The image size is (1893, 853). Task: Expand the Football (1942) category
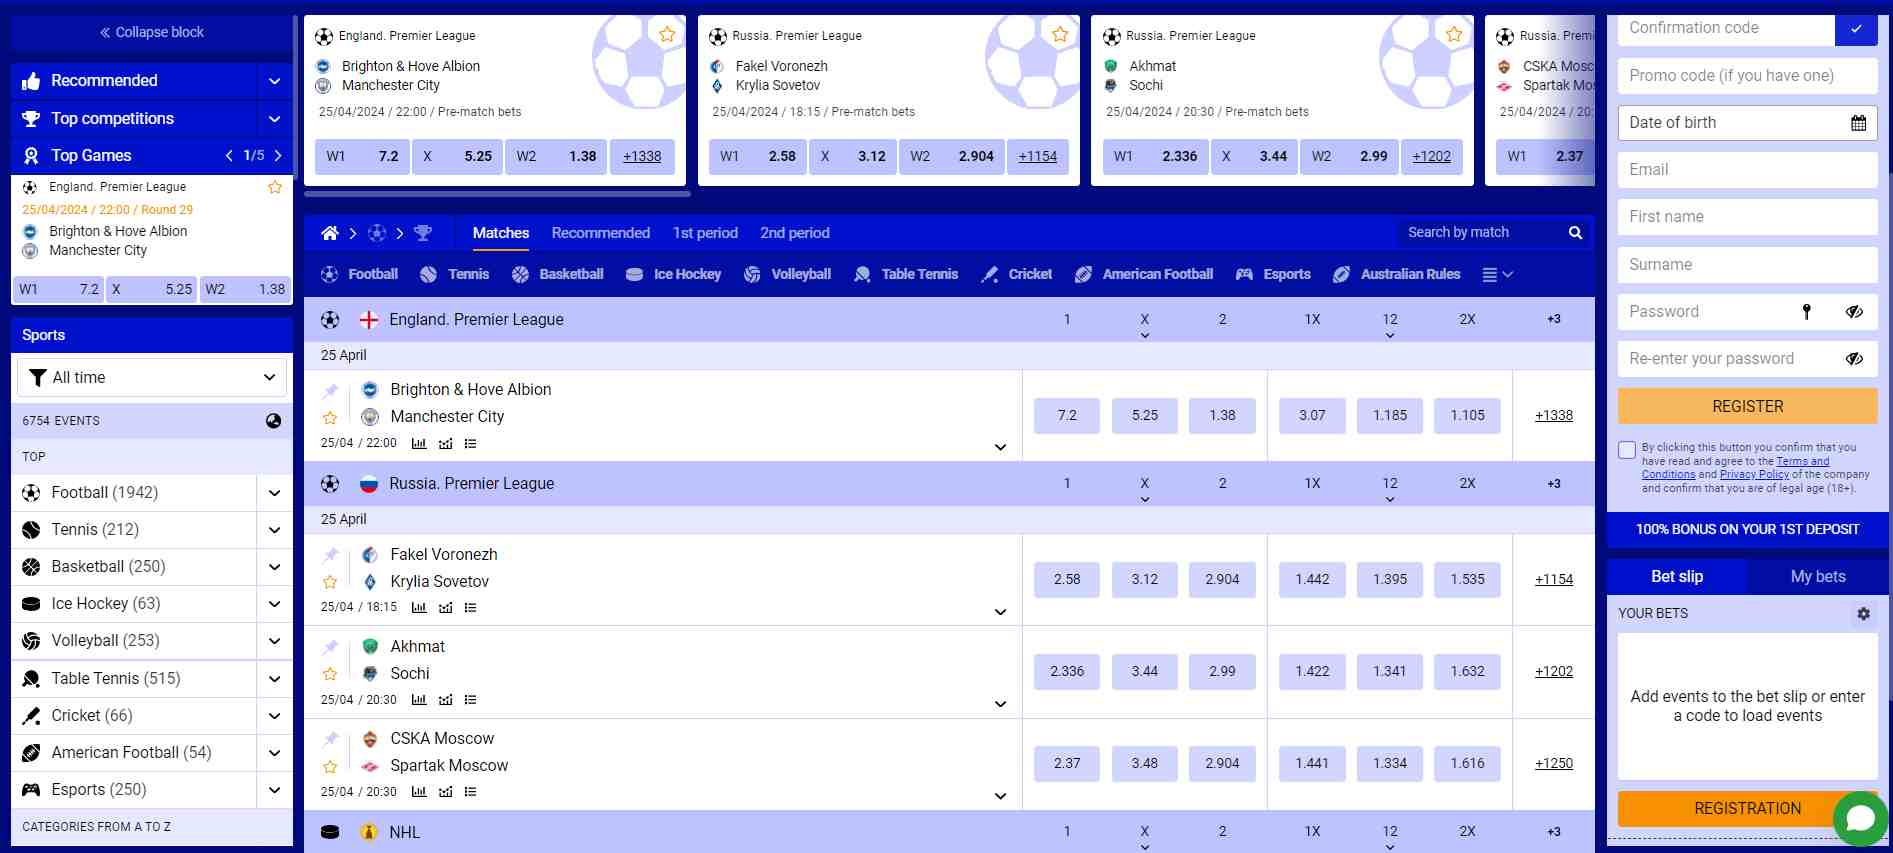(274, 493)
